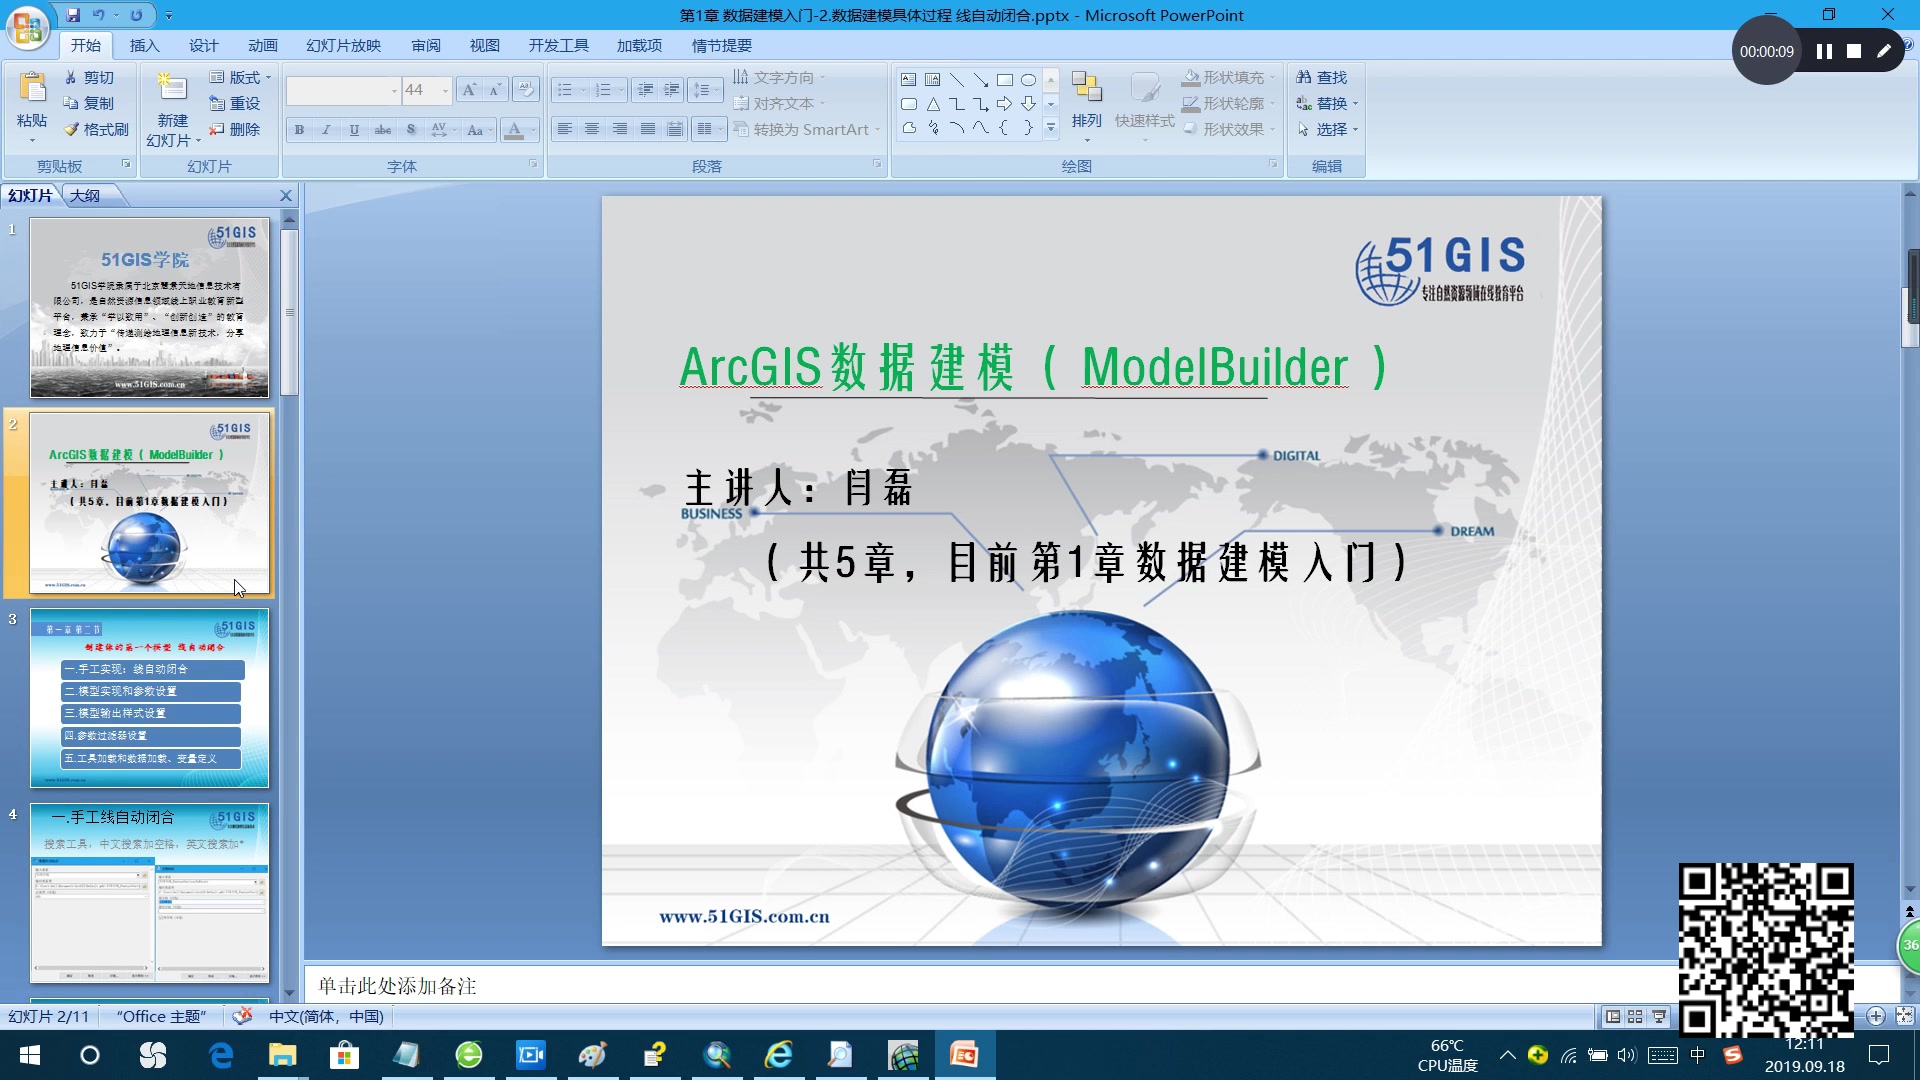
Task: Stop the screen recording
Action: (1854, 51)
